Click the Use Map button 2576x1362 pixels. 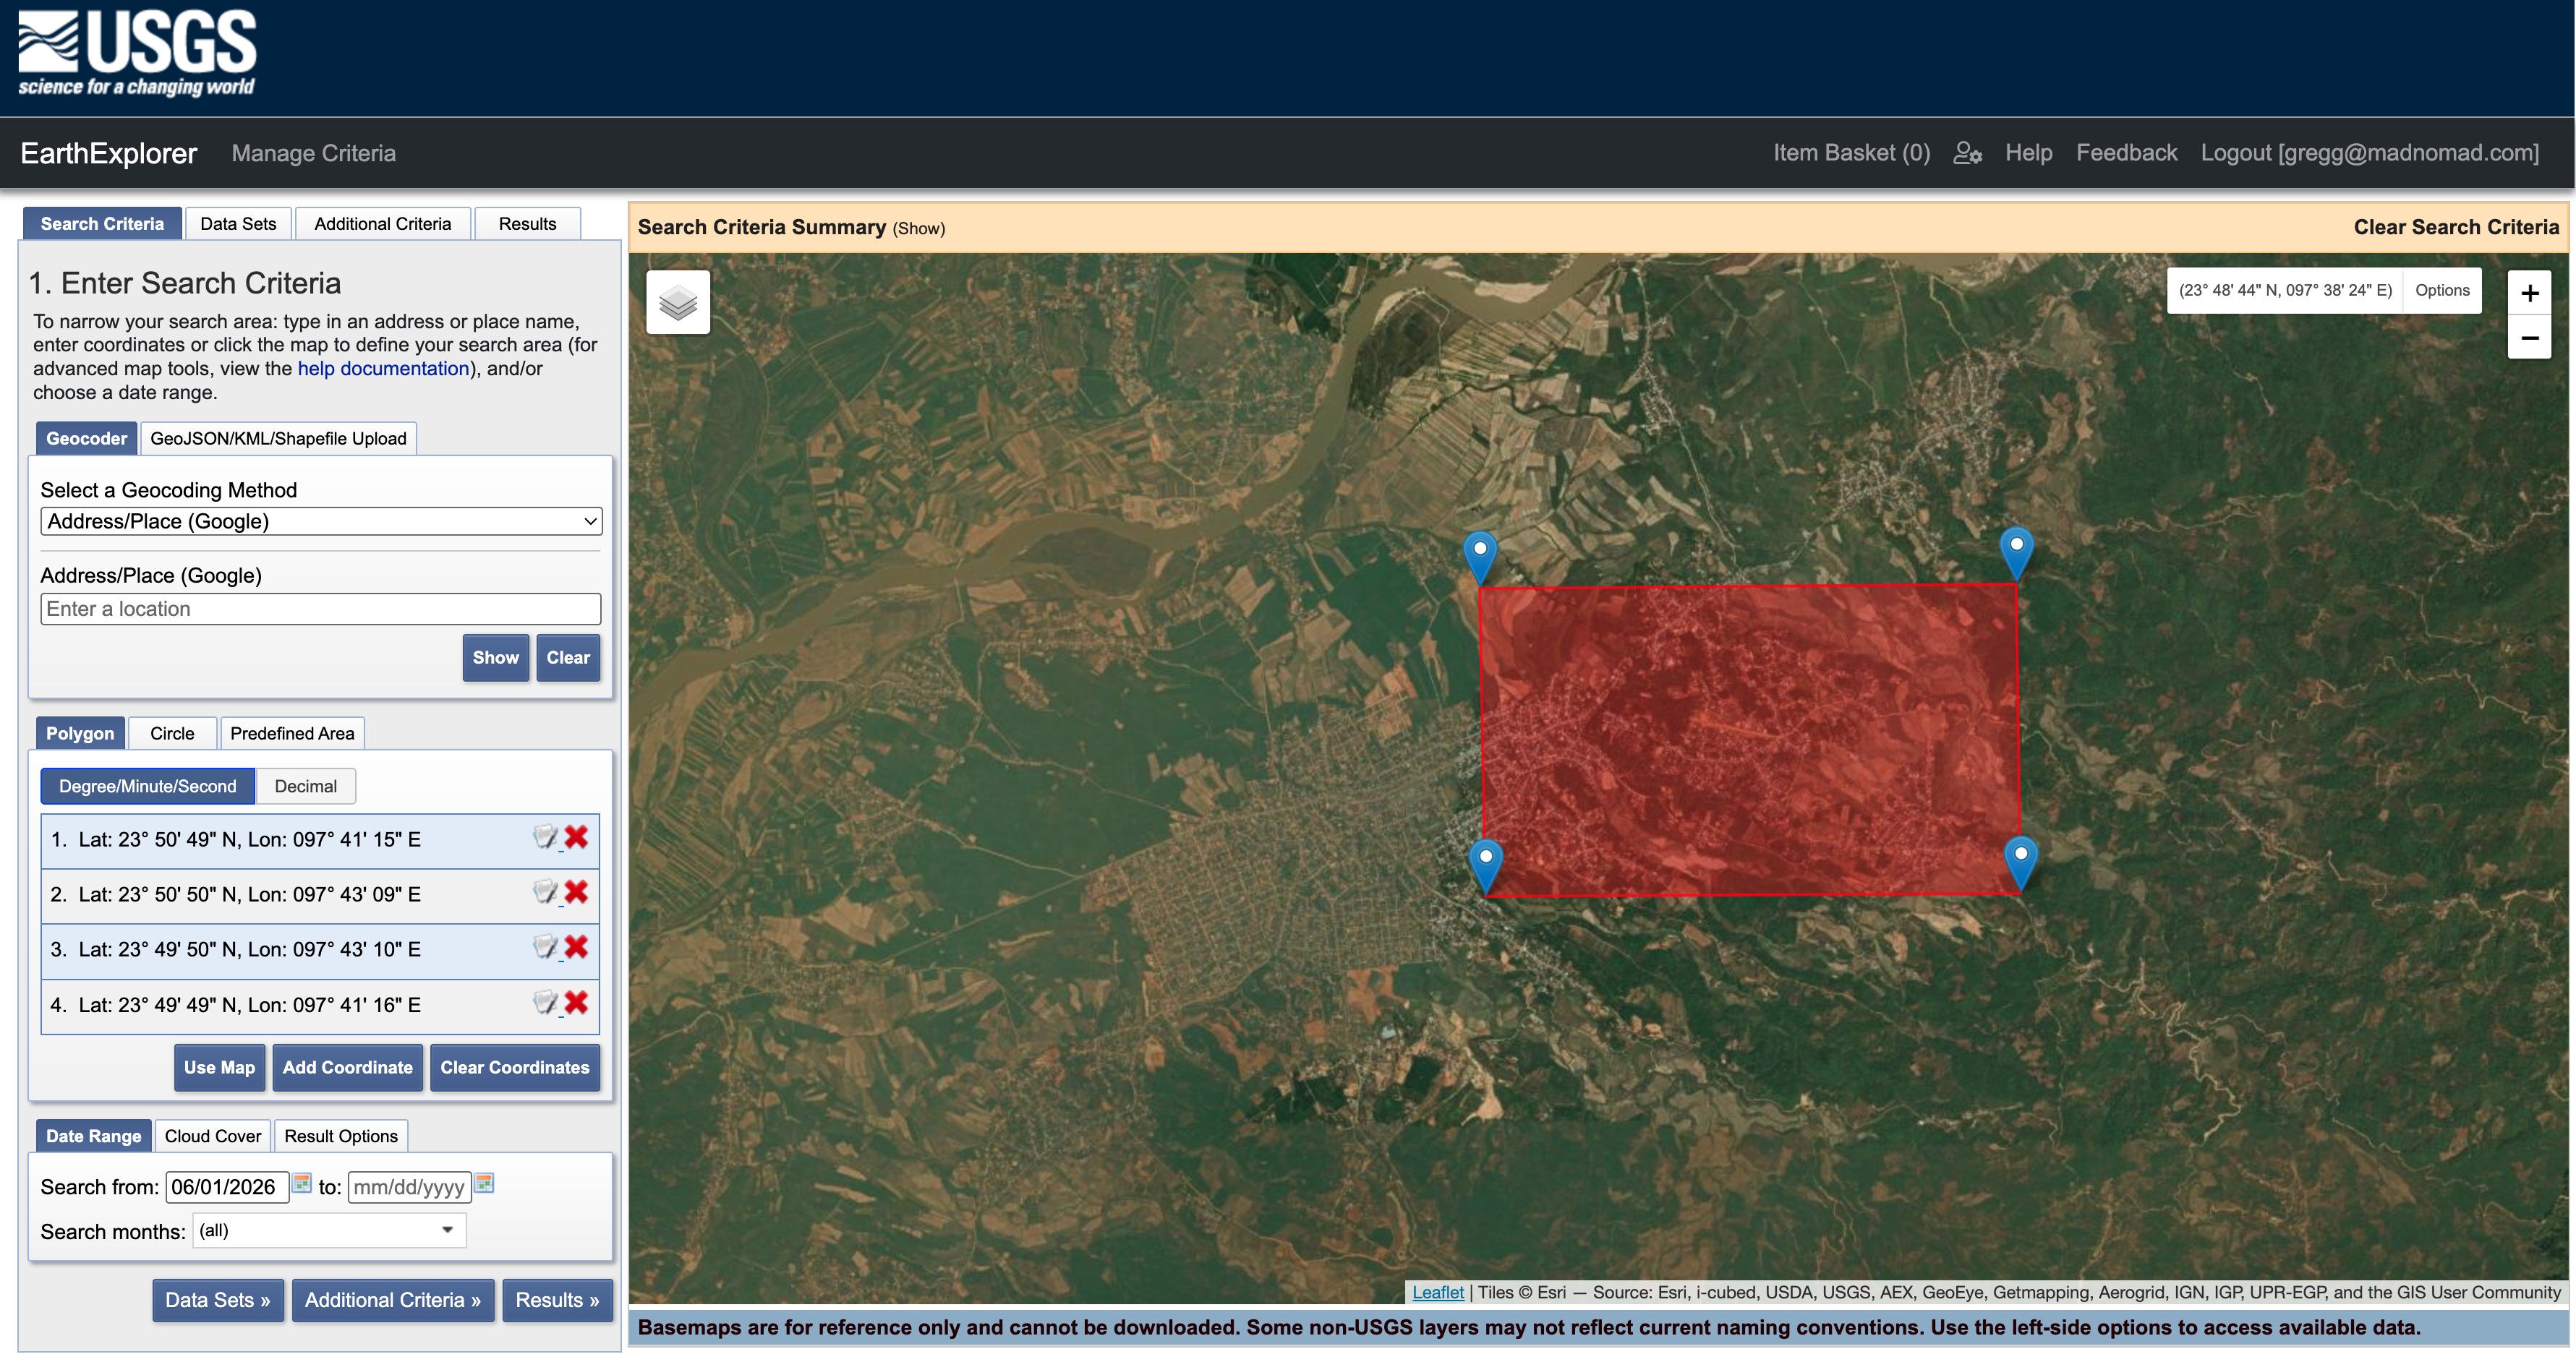pyautogui.click(x=219, y=1068)
